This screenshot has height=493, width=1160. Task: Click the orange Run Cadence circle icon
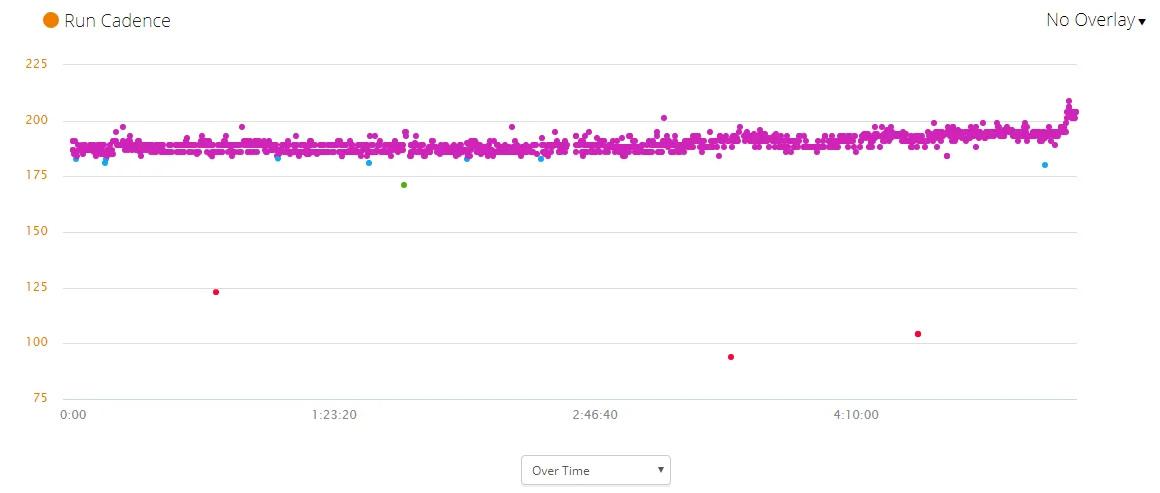pyautogui.click(x=51, y=20)
